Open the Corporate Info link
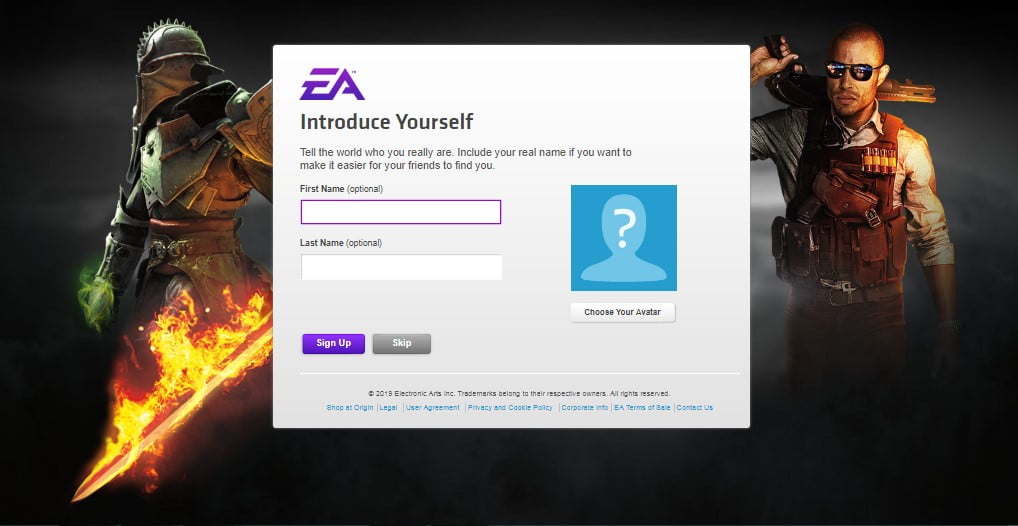Viewport: 1018px width, 526px height. [x=585, y=408]
